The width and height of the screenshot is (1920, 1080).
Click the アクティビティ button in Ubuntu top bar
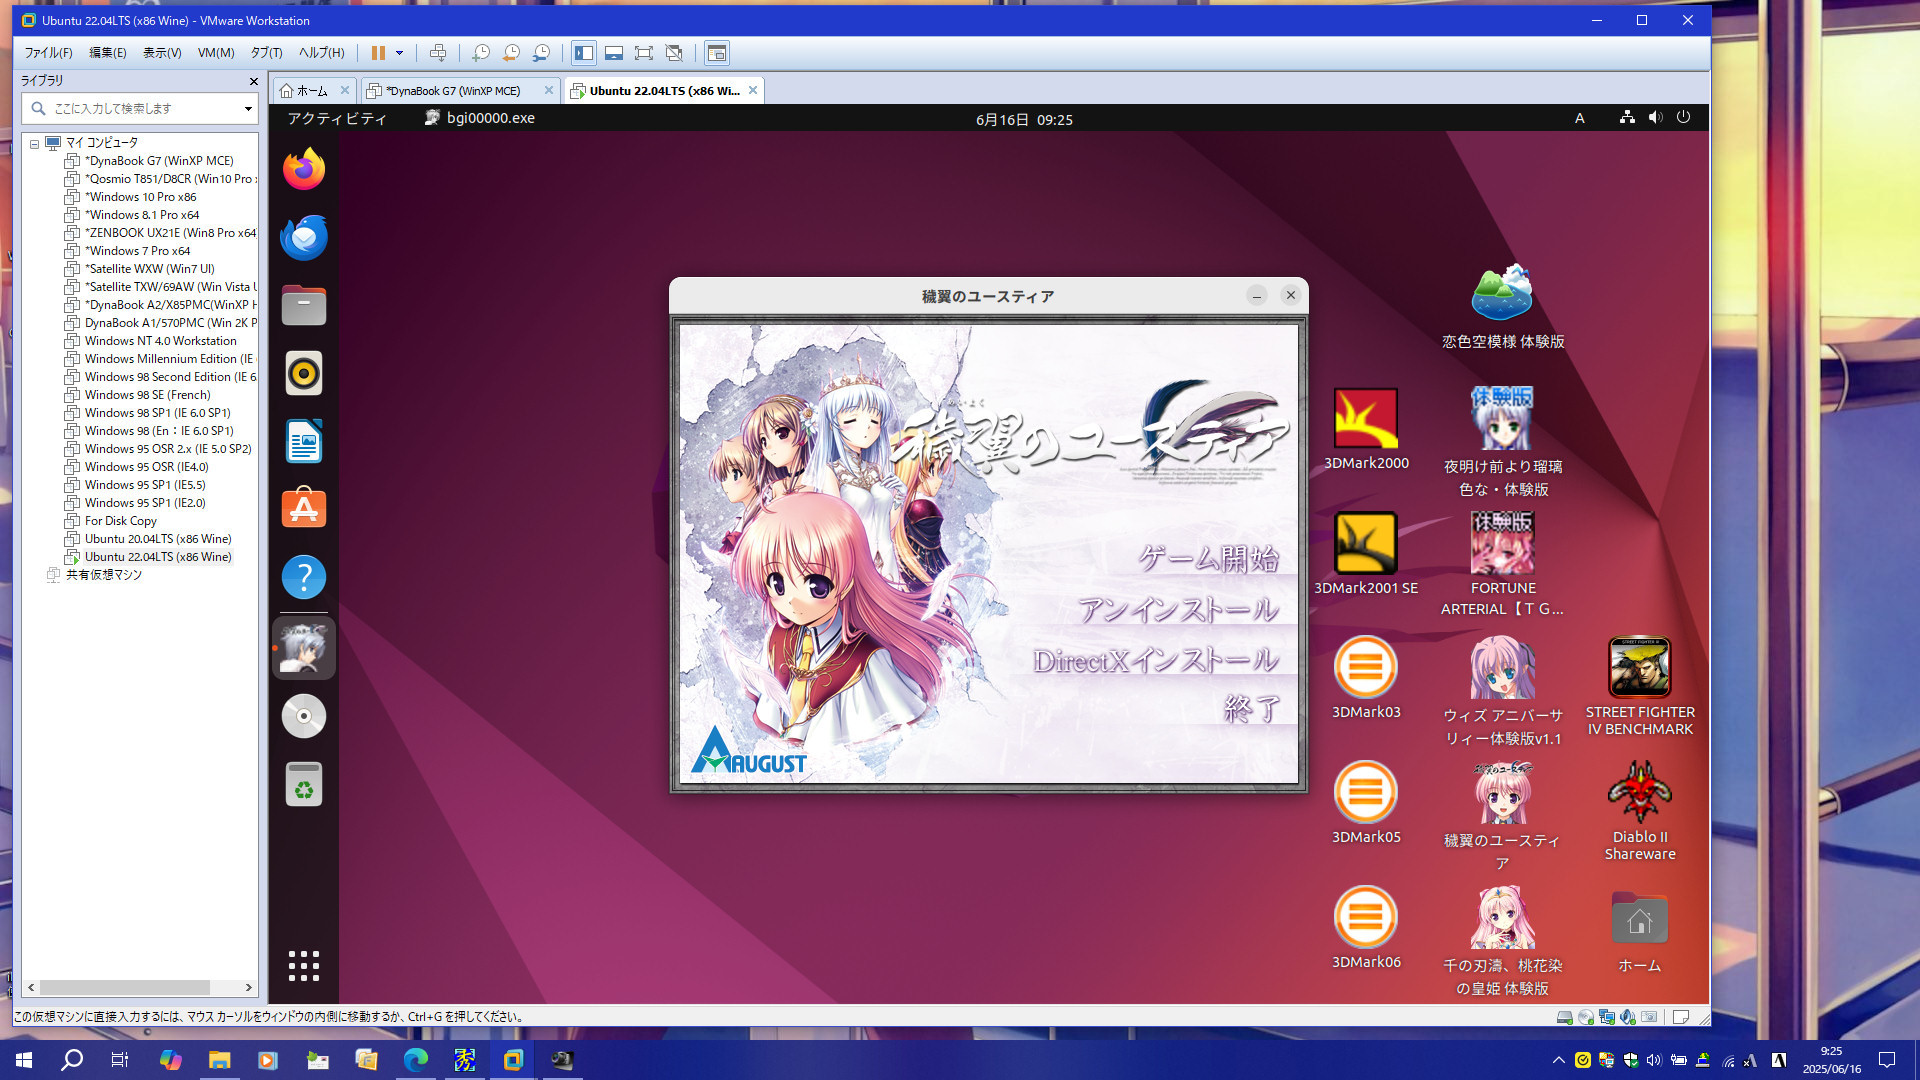337,118
